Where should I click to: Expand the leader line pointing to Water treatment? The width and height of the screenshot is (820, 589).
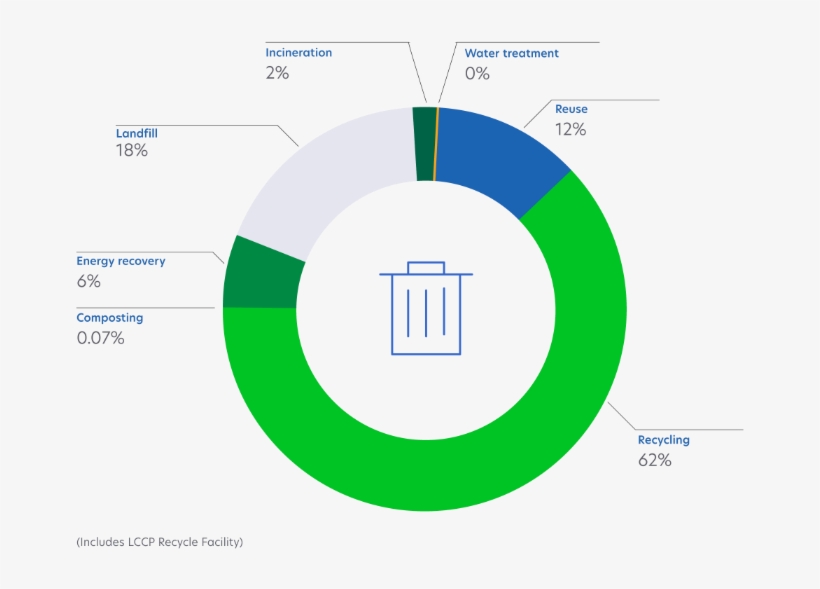coord(520,43)
